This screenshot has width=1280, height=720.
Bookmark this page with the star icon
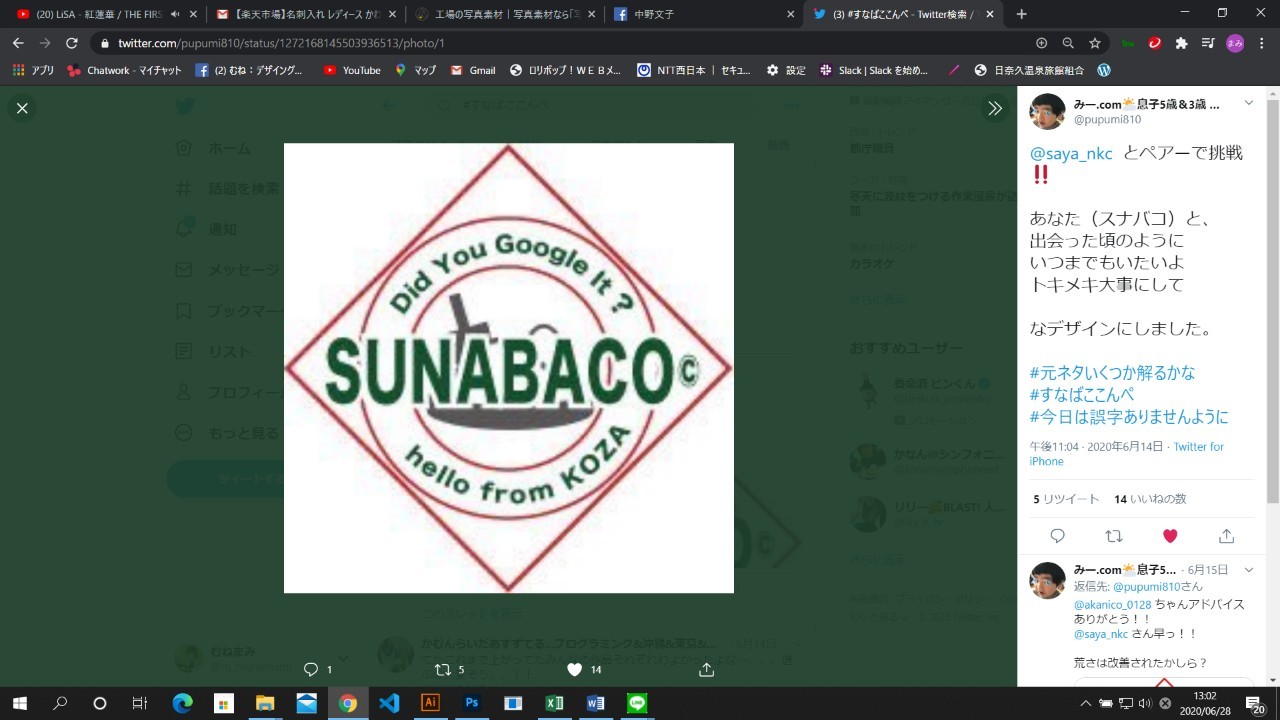click(x=1095, y=43)
